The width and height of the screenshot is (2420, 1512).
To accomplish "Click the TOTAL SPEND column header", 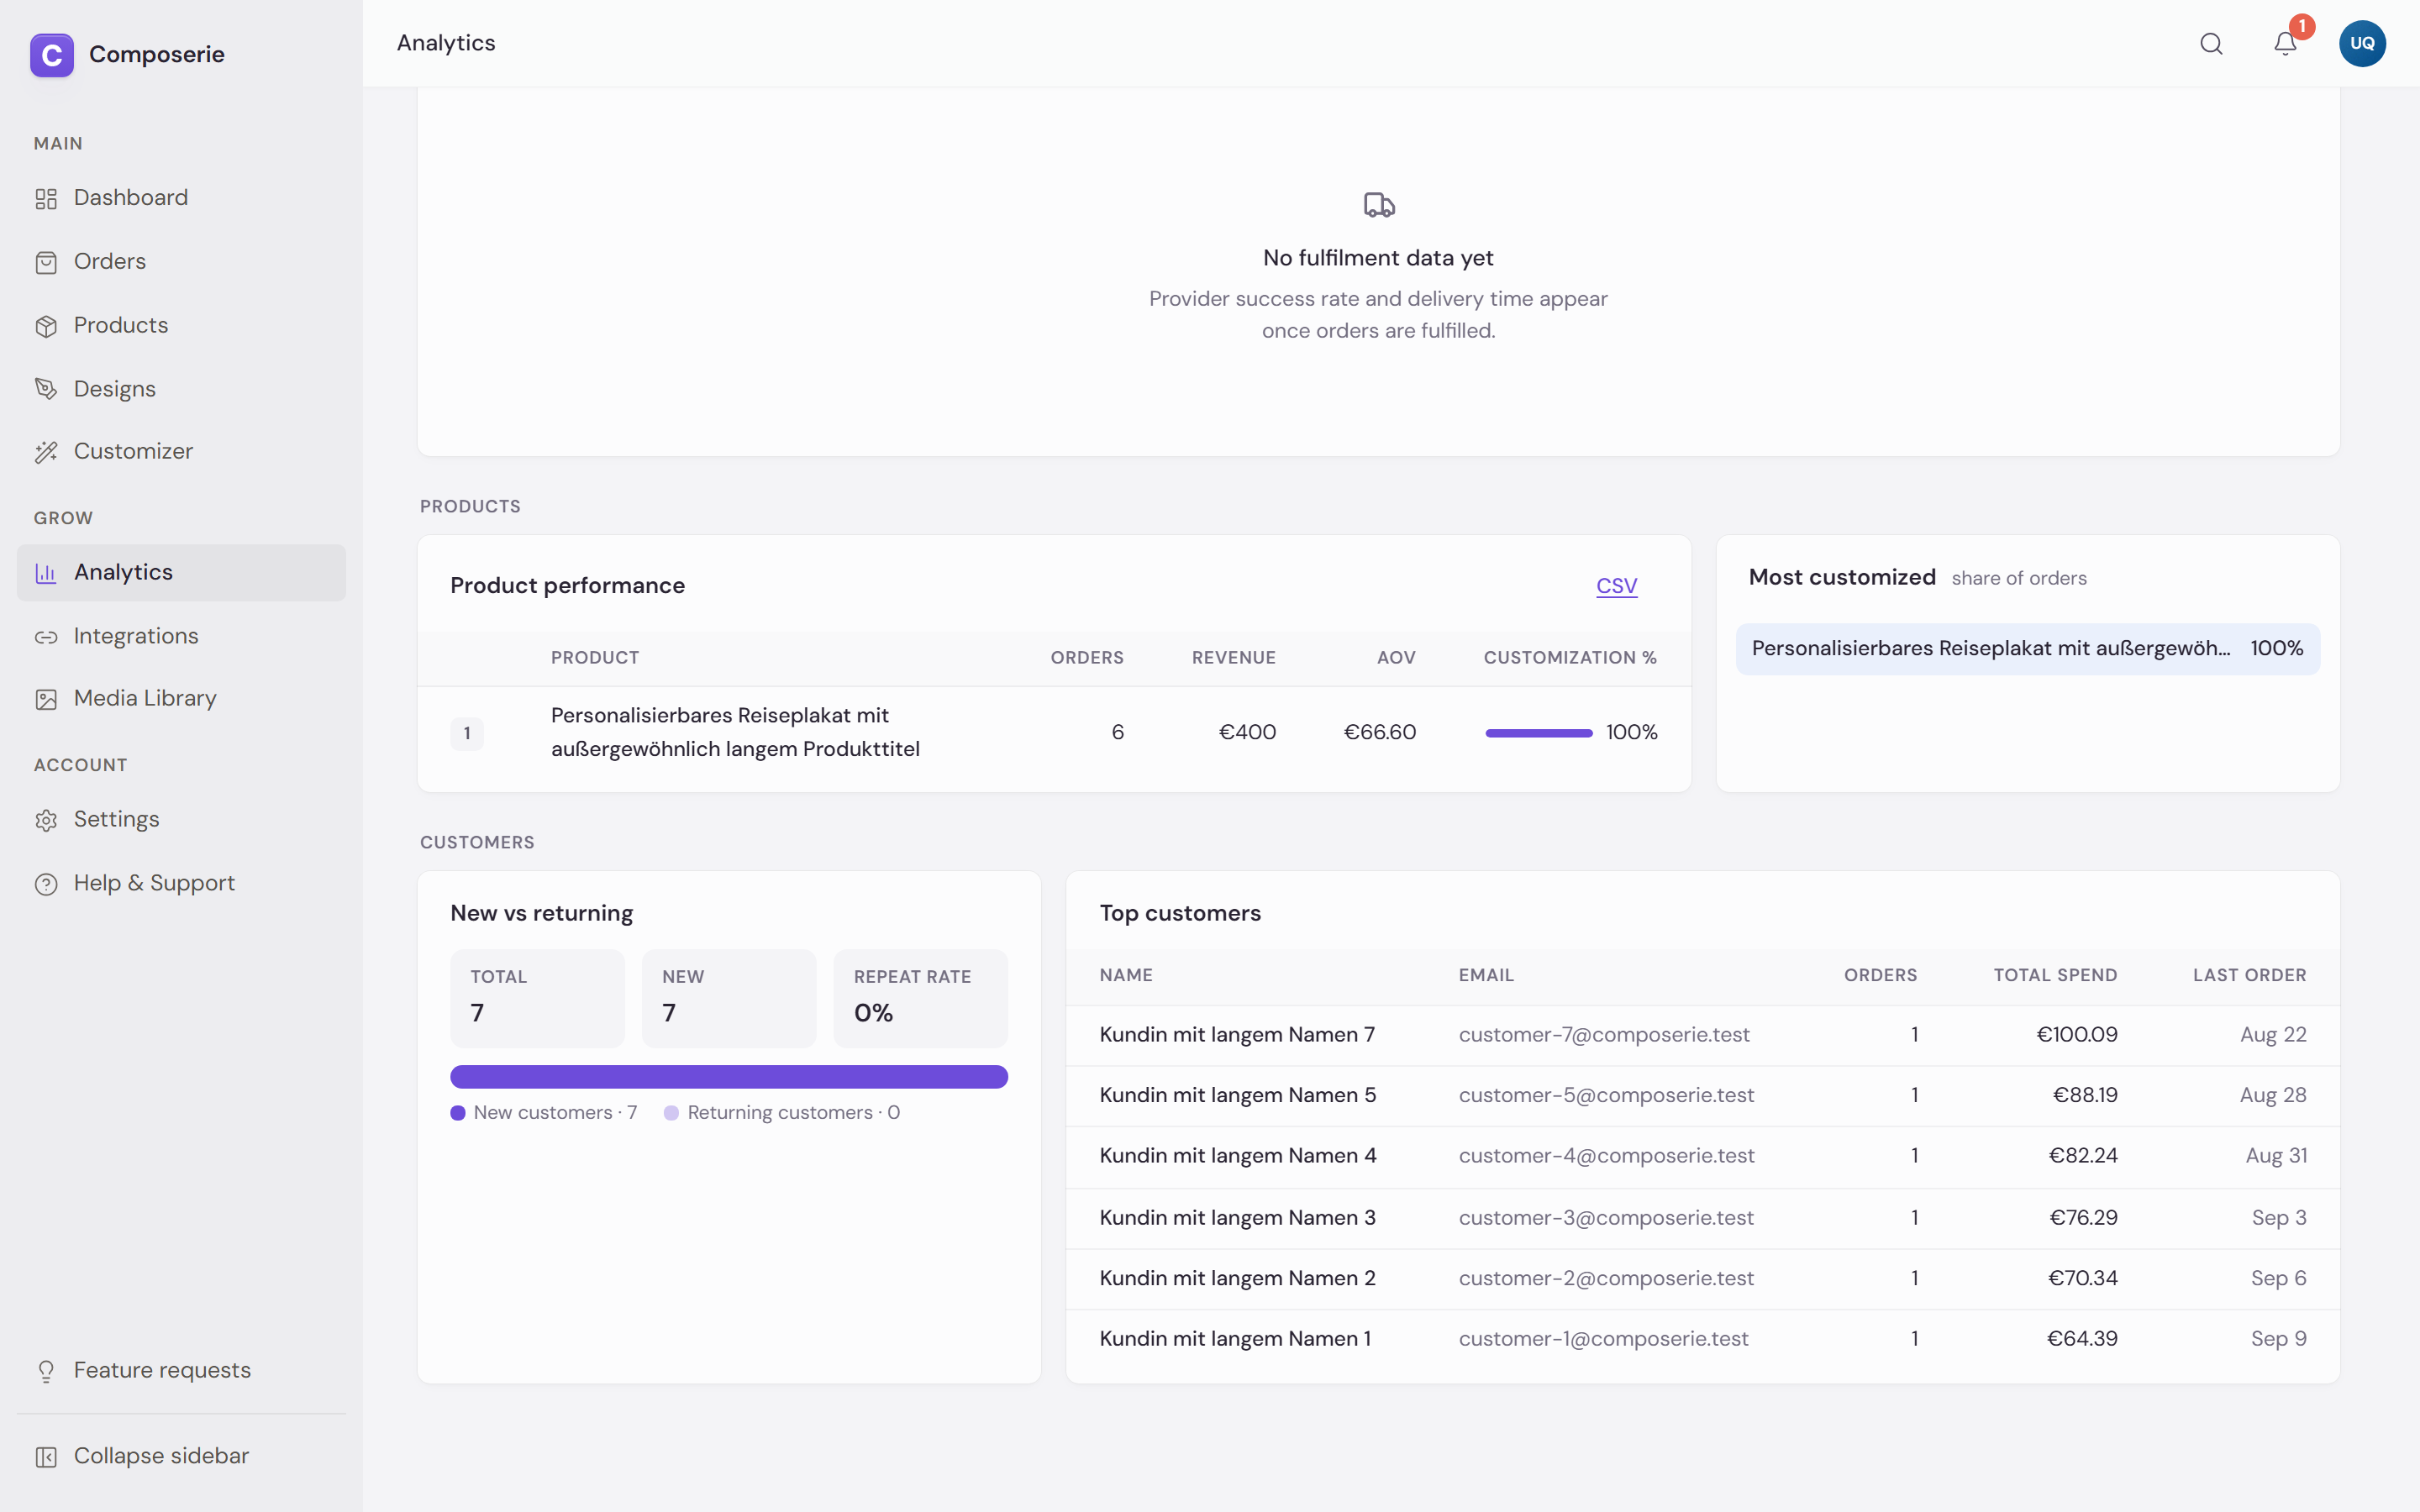I will pyautogui.click(x=2055, y=976).
